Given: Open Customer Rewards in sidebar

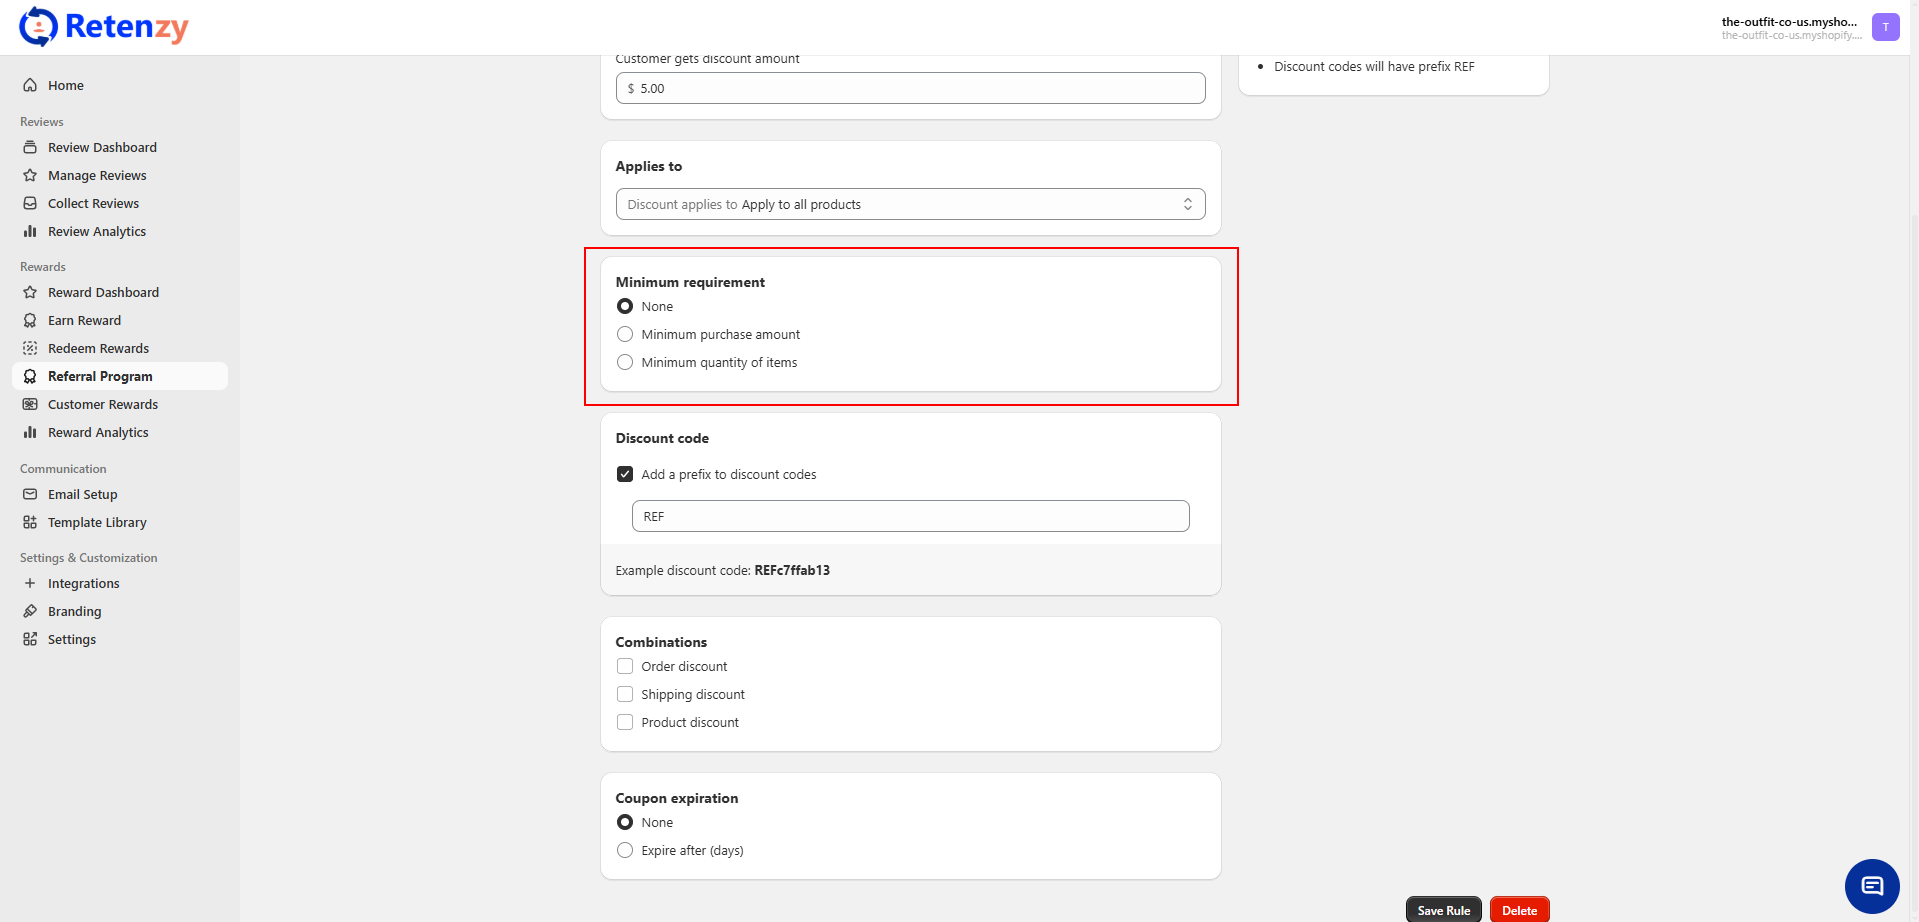Looking at the screenshot, I should 103,404.
